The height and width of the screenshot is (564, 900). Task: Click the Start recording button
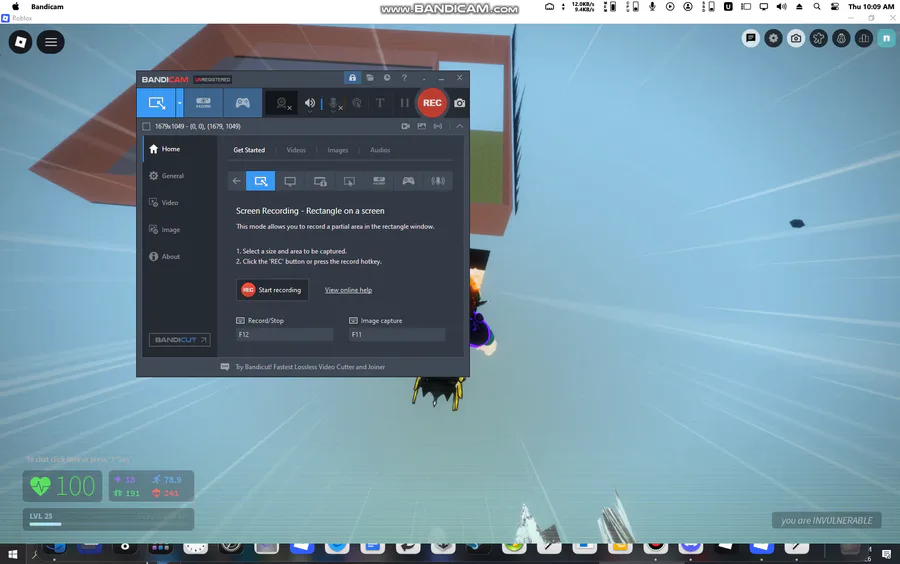272,290
